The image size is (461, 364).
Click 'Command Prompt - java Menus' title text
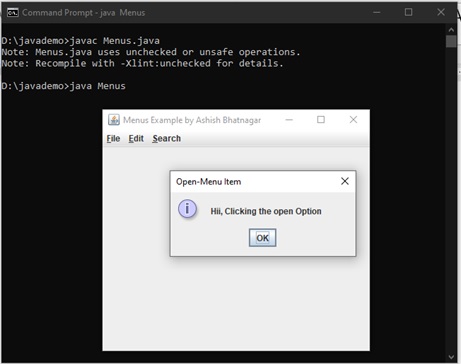(84, 13)
